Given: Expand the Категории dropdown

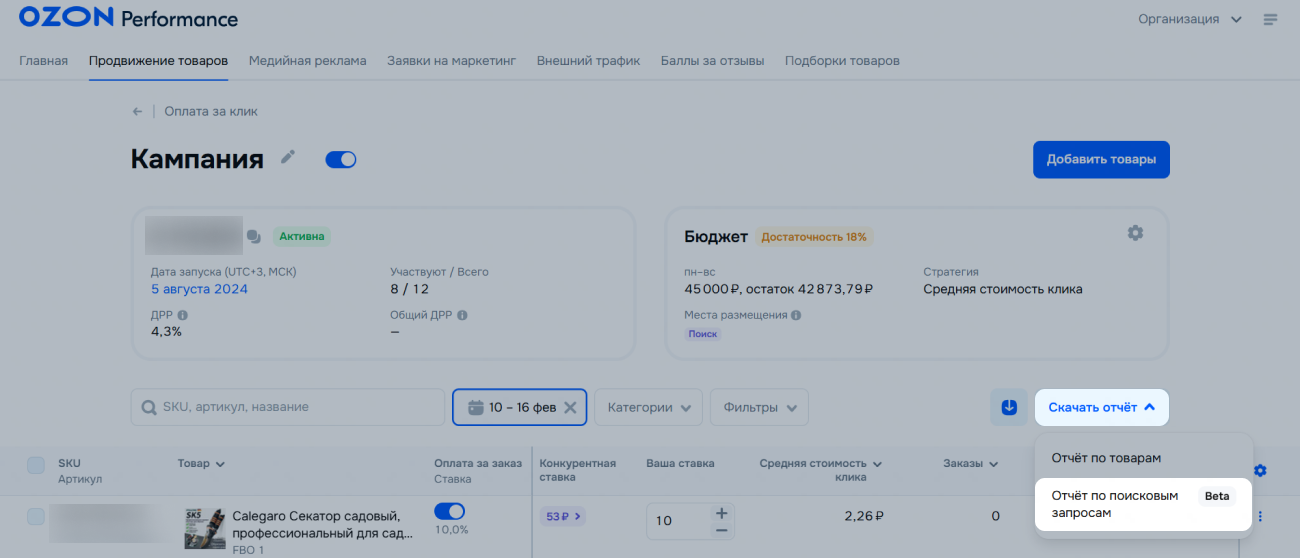Looking at the screenshot, I should [x=648, y=407].
